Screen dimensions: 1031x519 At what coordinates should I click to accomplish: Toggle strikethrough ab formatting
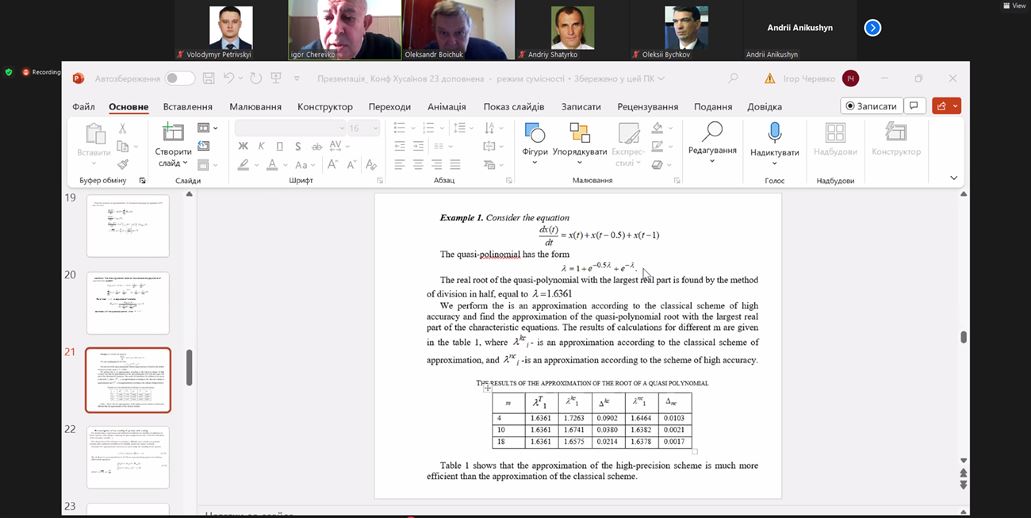click(x=316, y=146)
